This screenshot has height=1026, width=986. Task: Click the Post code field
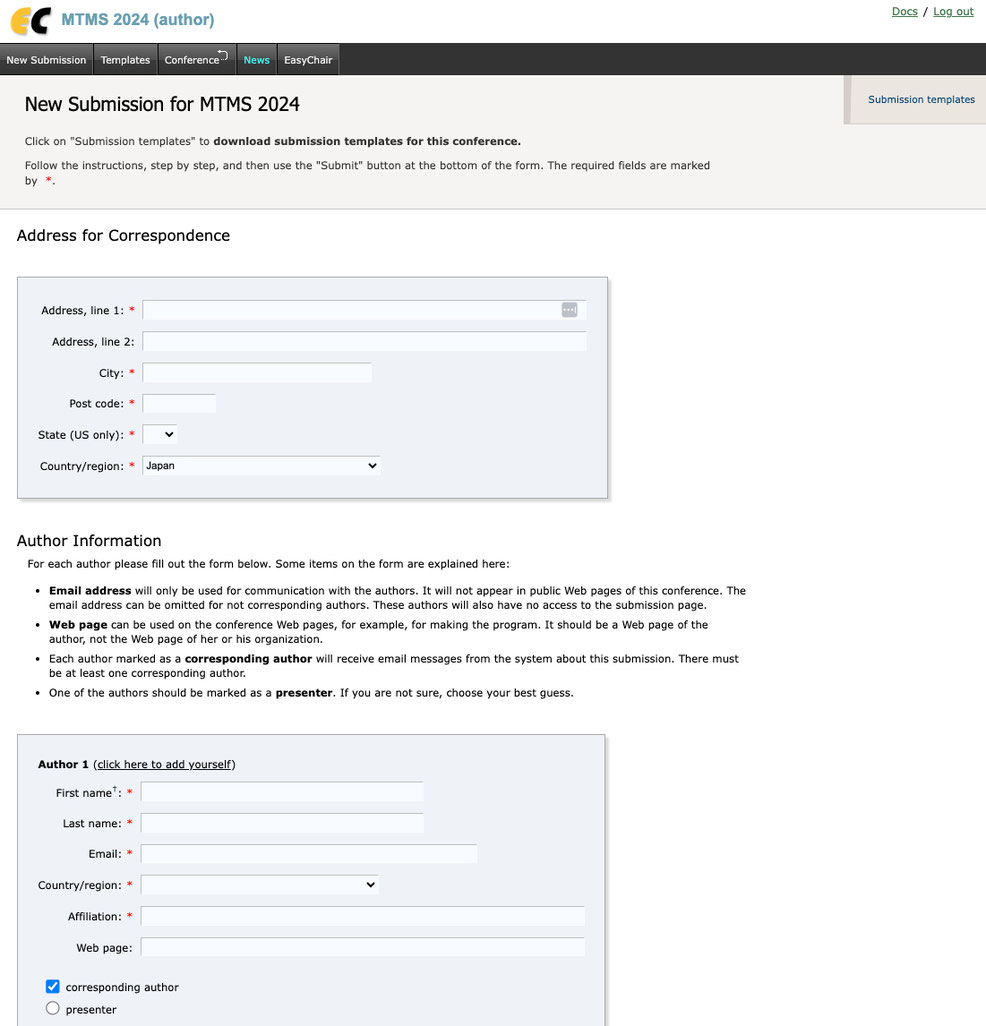[x=179, y=404]
